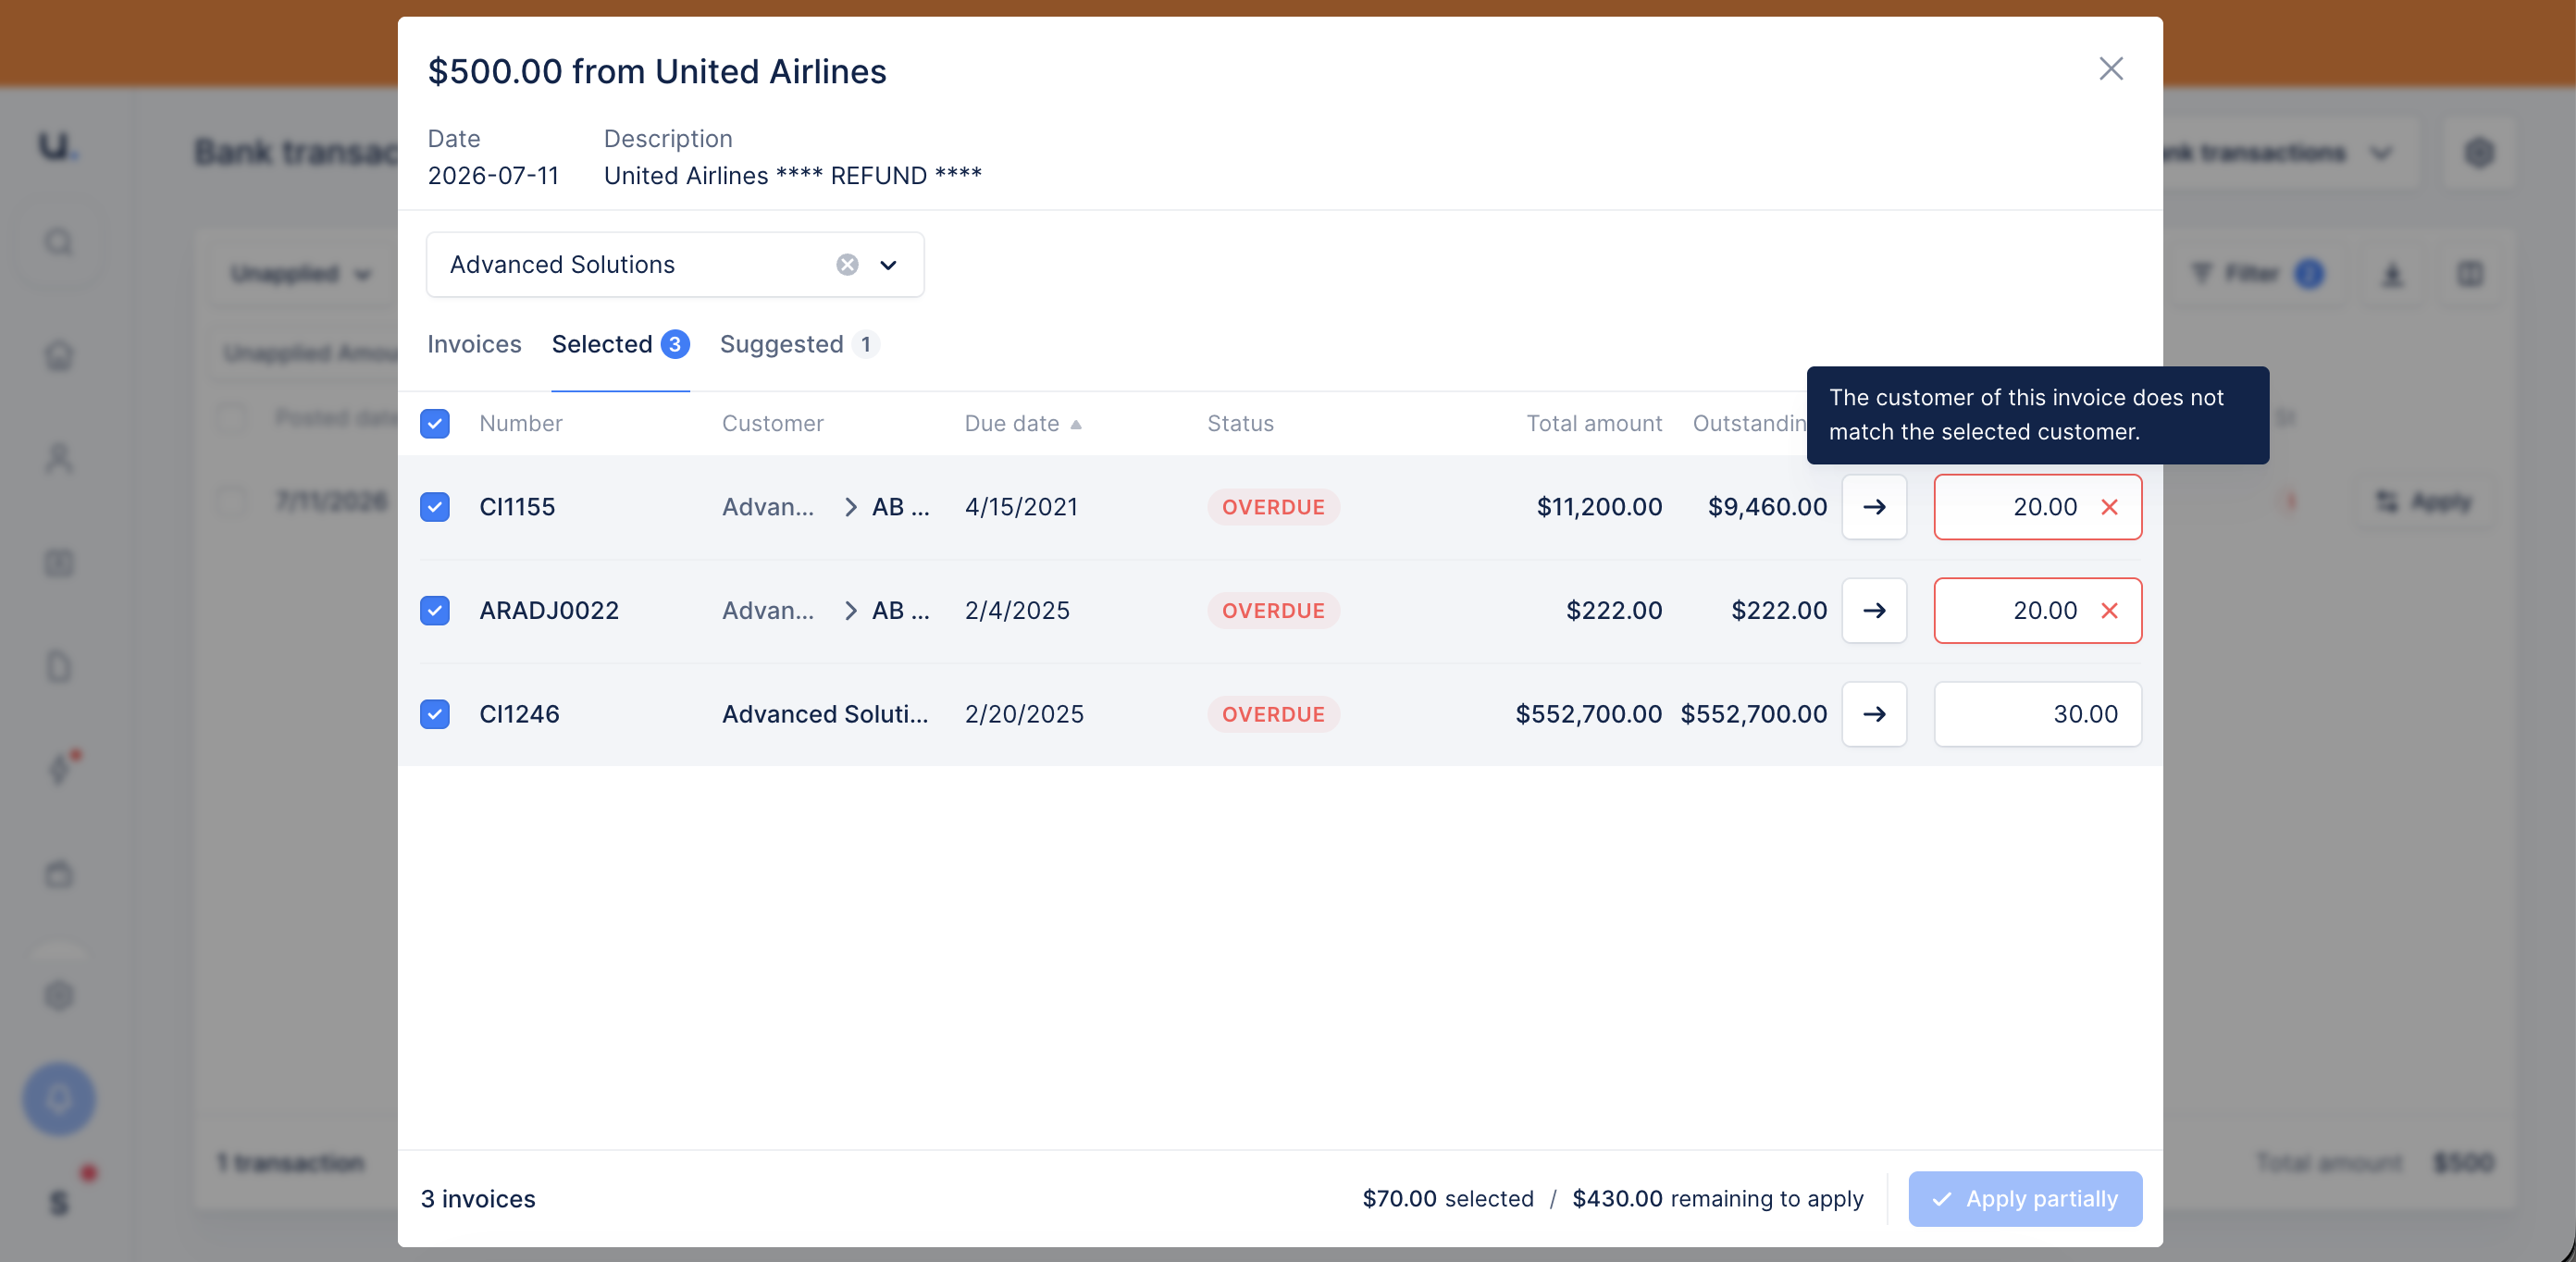2576x1262 pixels.
Task: View the Suggested invoices tab
Action: pyautogui.click(x=799, y=345)
